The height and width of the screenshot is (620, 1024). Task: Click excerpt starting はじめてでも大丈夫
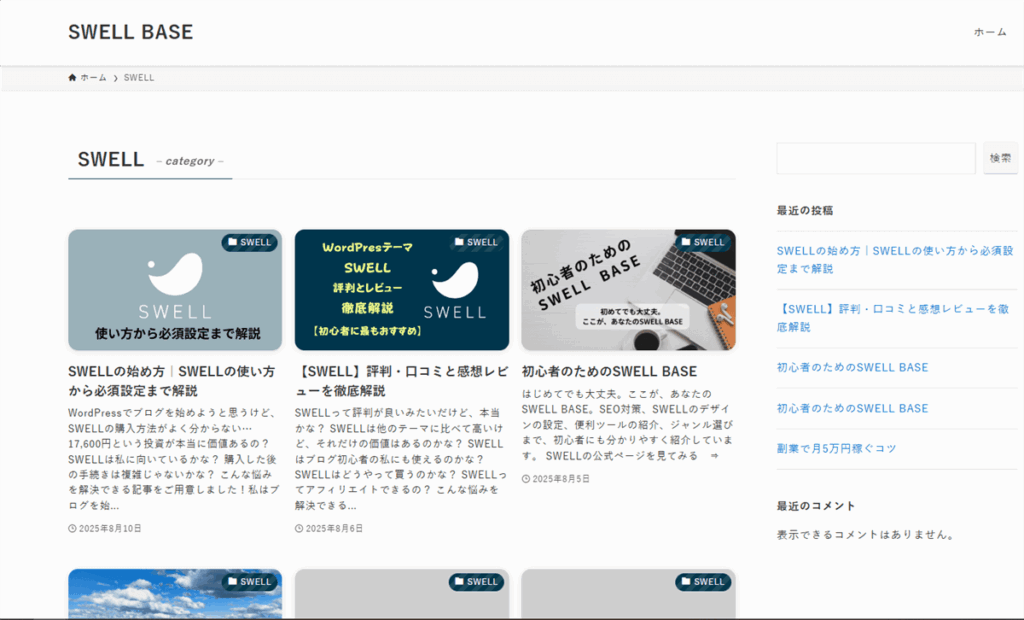(627, 425)
